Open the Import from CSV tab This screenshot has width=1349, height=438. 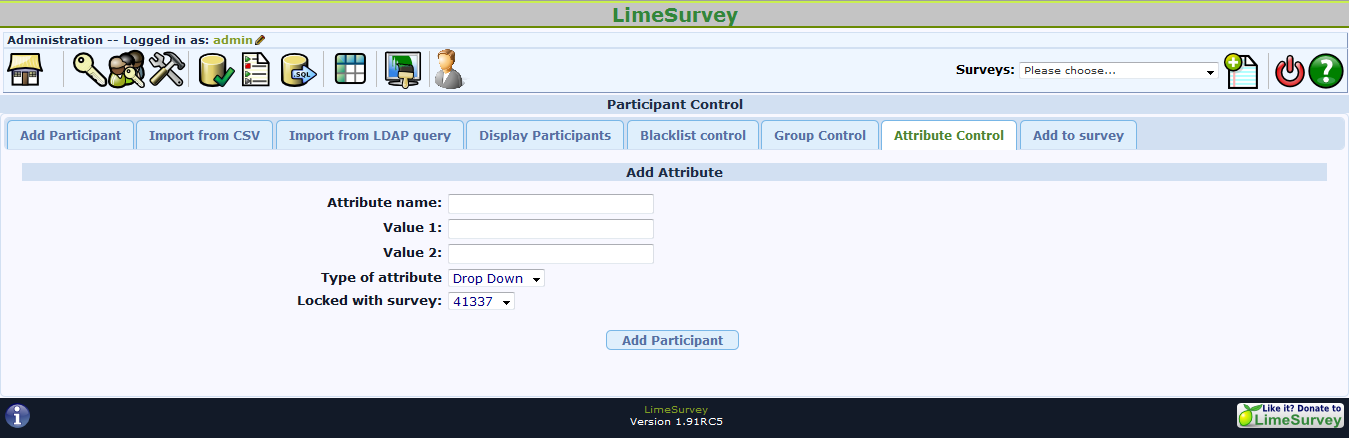(204, 136)
